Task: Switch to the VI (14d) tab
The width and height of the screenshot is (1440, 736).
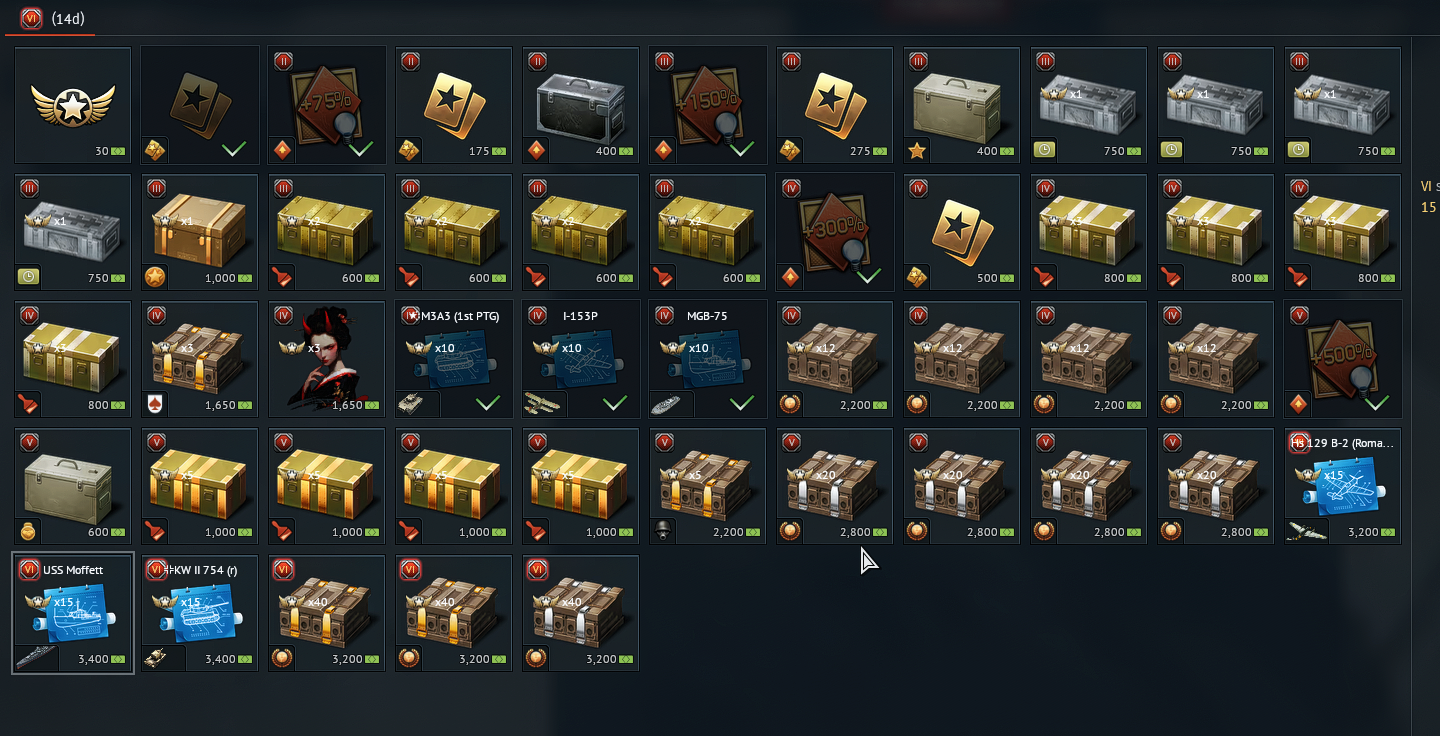Action: coord(50,18)
